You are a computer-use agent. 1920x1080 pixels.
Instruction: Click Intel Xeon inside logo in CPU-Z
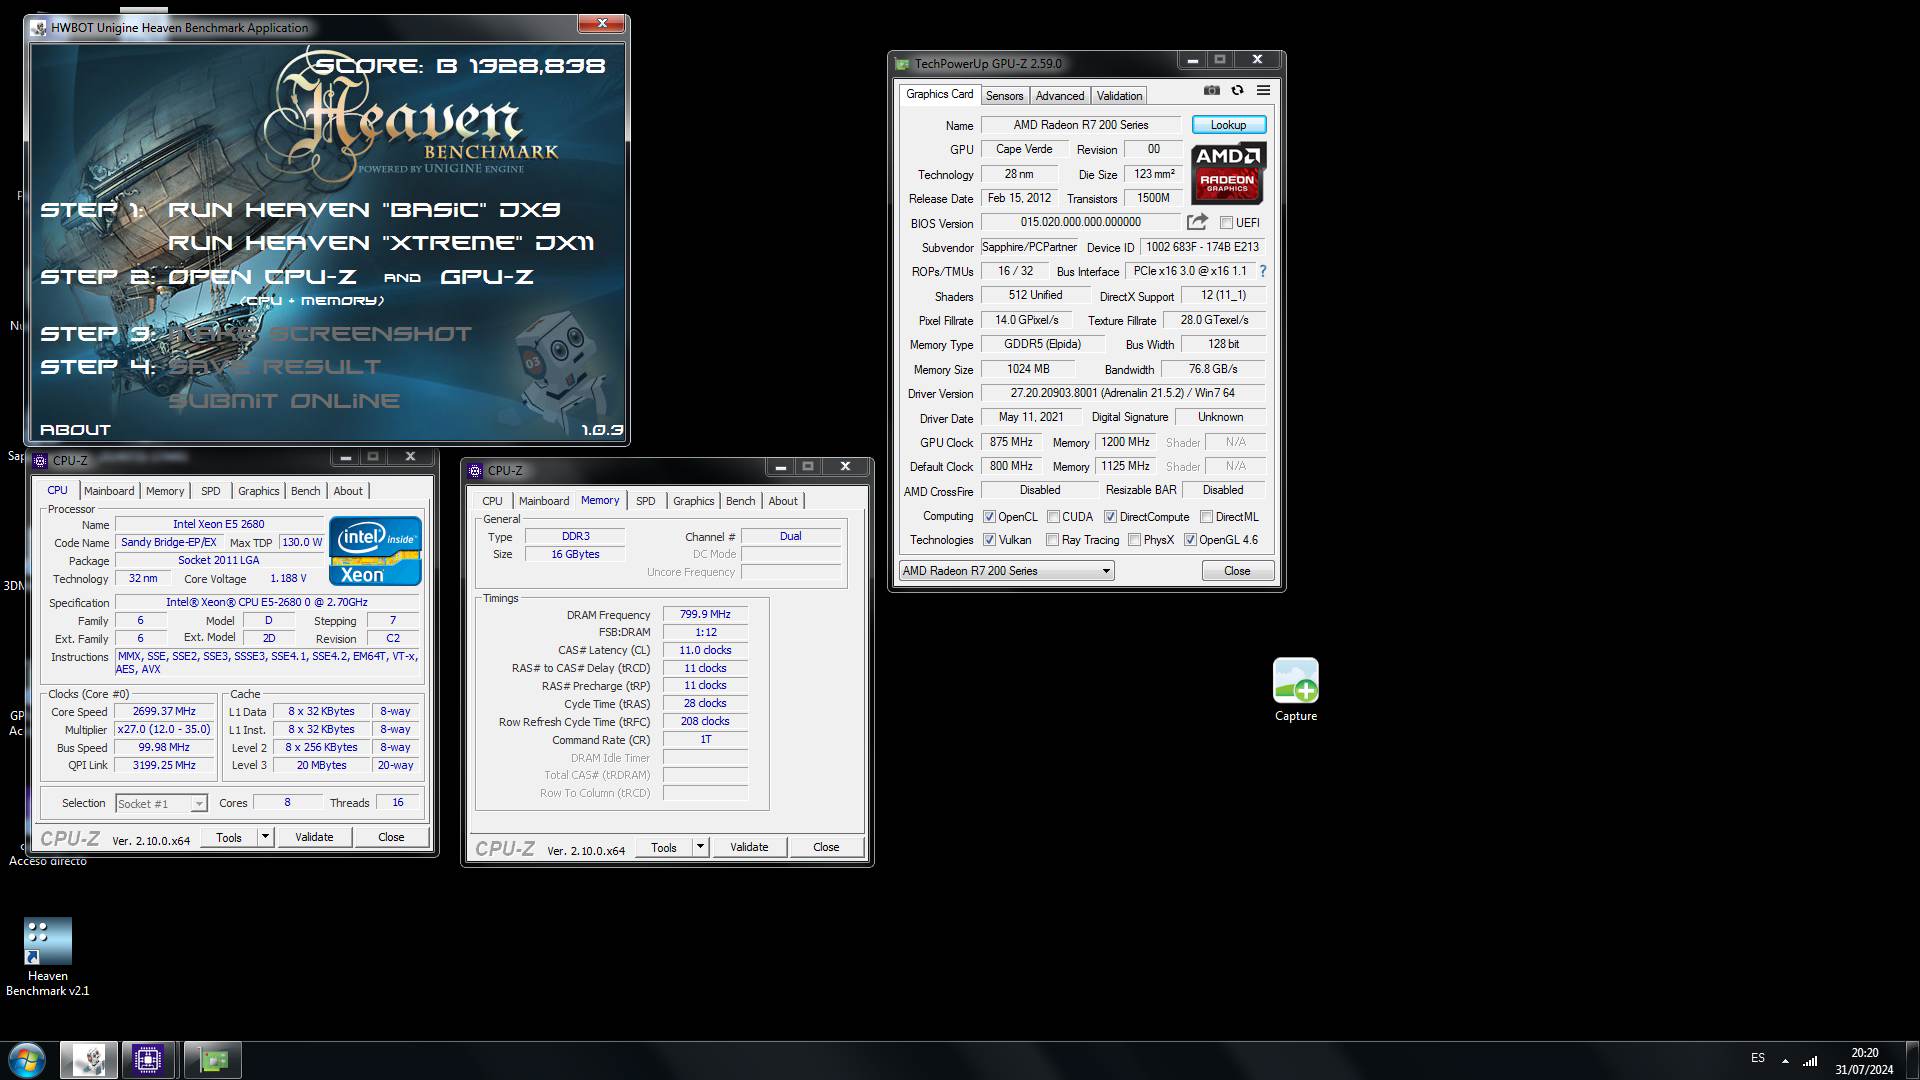(375, 551)
